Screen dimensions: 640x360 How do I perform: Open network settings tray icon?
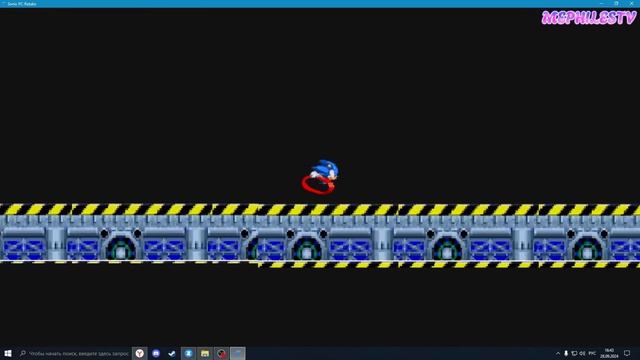click(x=574, y=353)
